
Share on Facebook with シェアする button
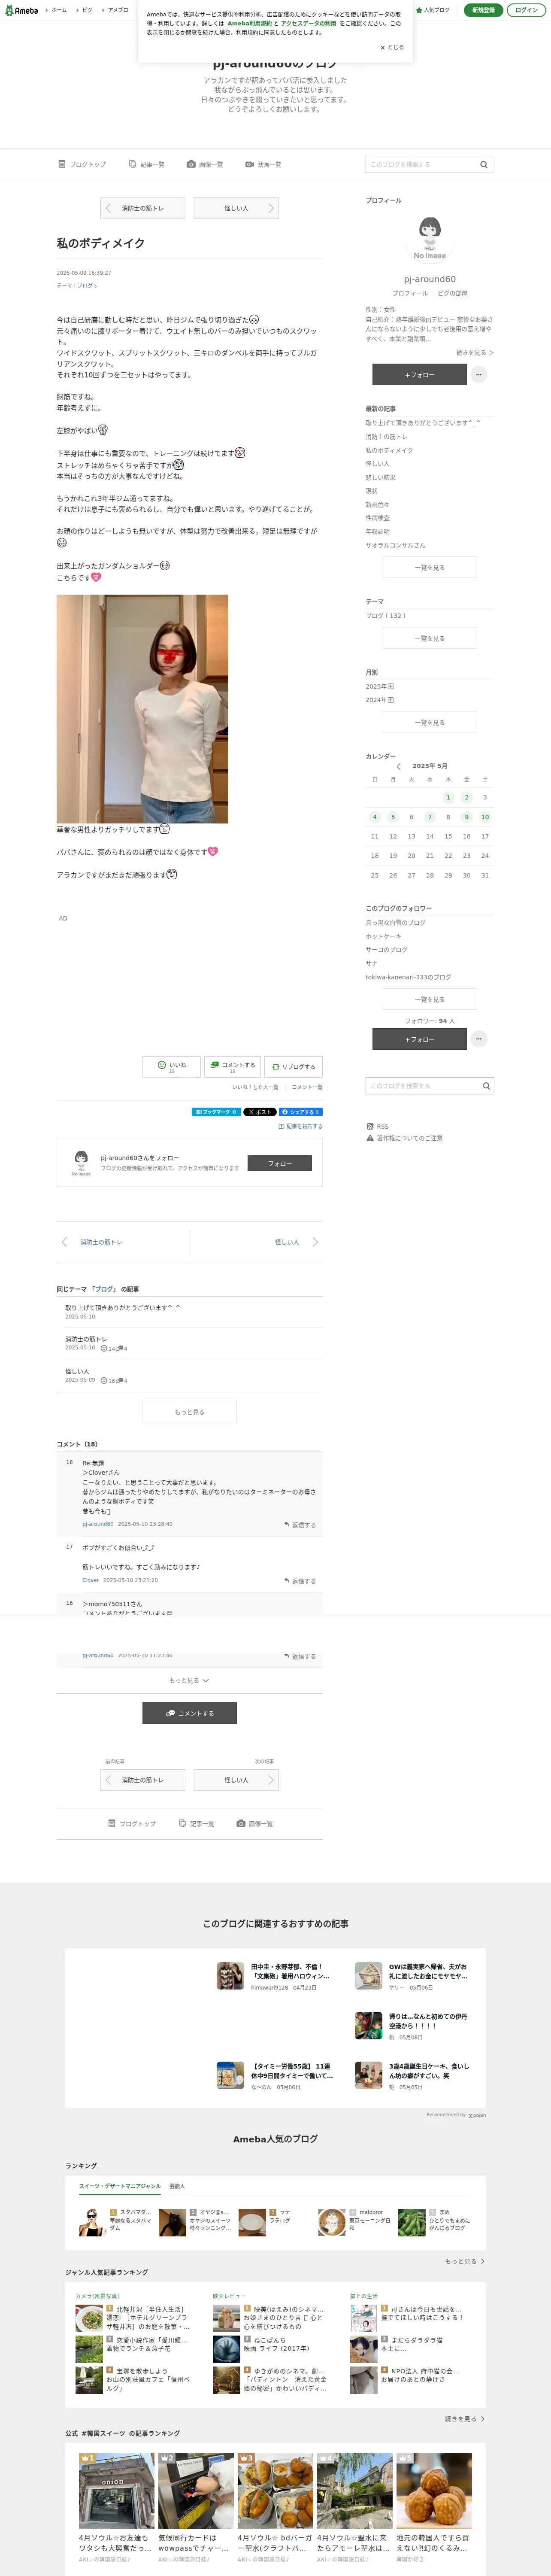point(300,1112)
